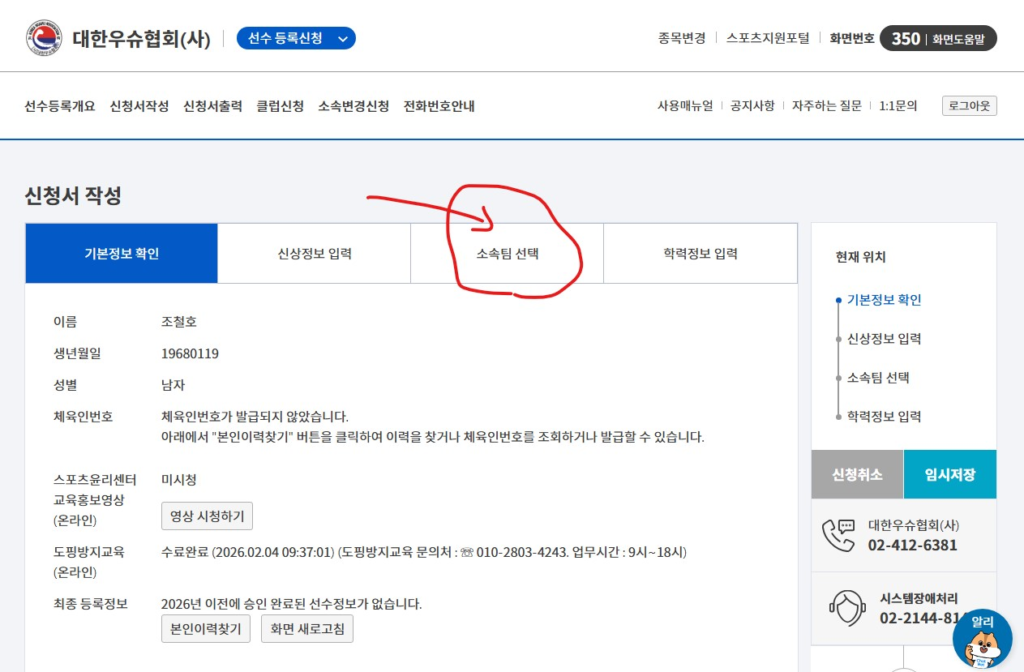Select the 소속팀 선택 tab
This screenshot has width=1024, height=672.
tap(507, 254)
